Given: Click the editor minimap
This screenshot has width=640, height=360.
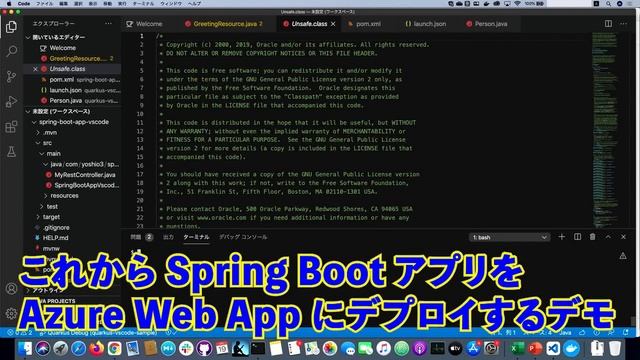Looking at the screenshot, I should click(x=605, y=131).
